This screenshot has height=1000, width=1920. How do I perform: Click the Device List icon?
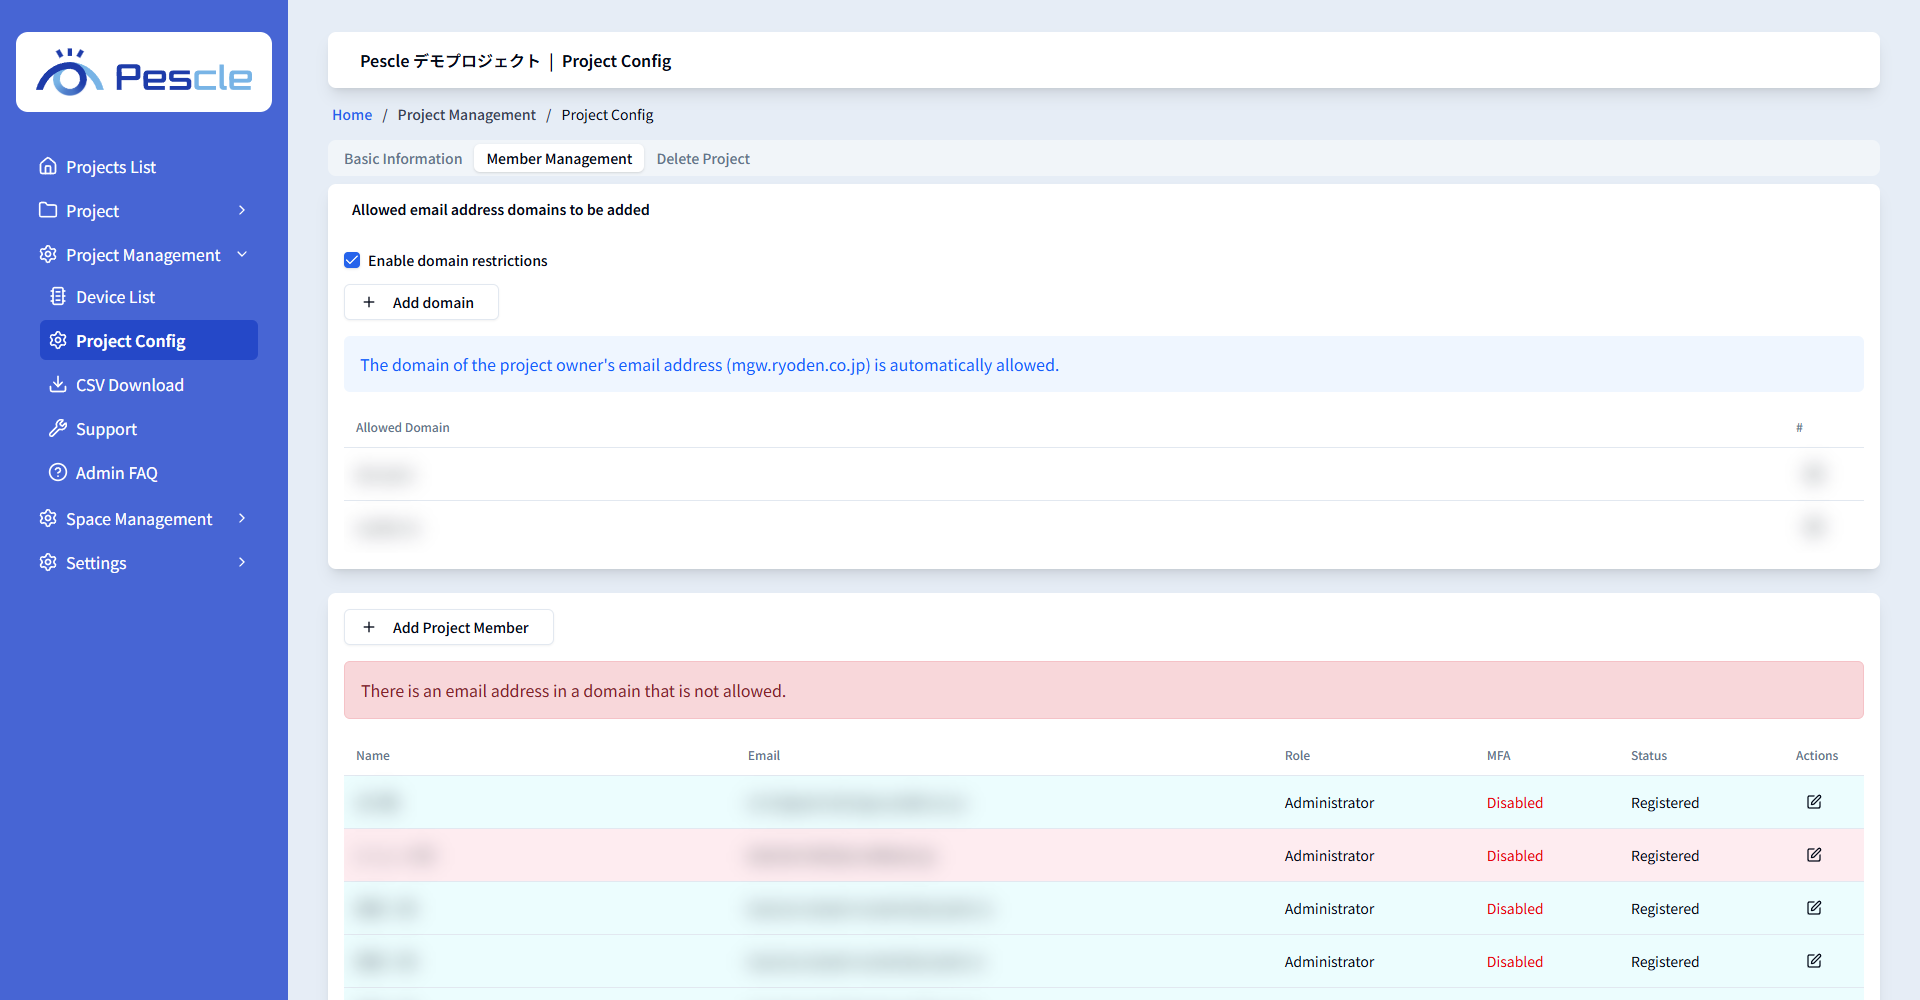[58, 296]
